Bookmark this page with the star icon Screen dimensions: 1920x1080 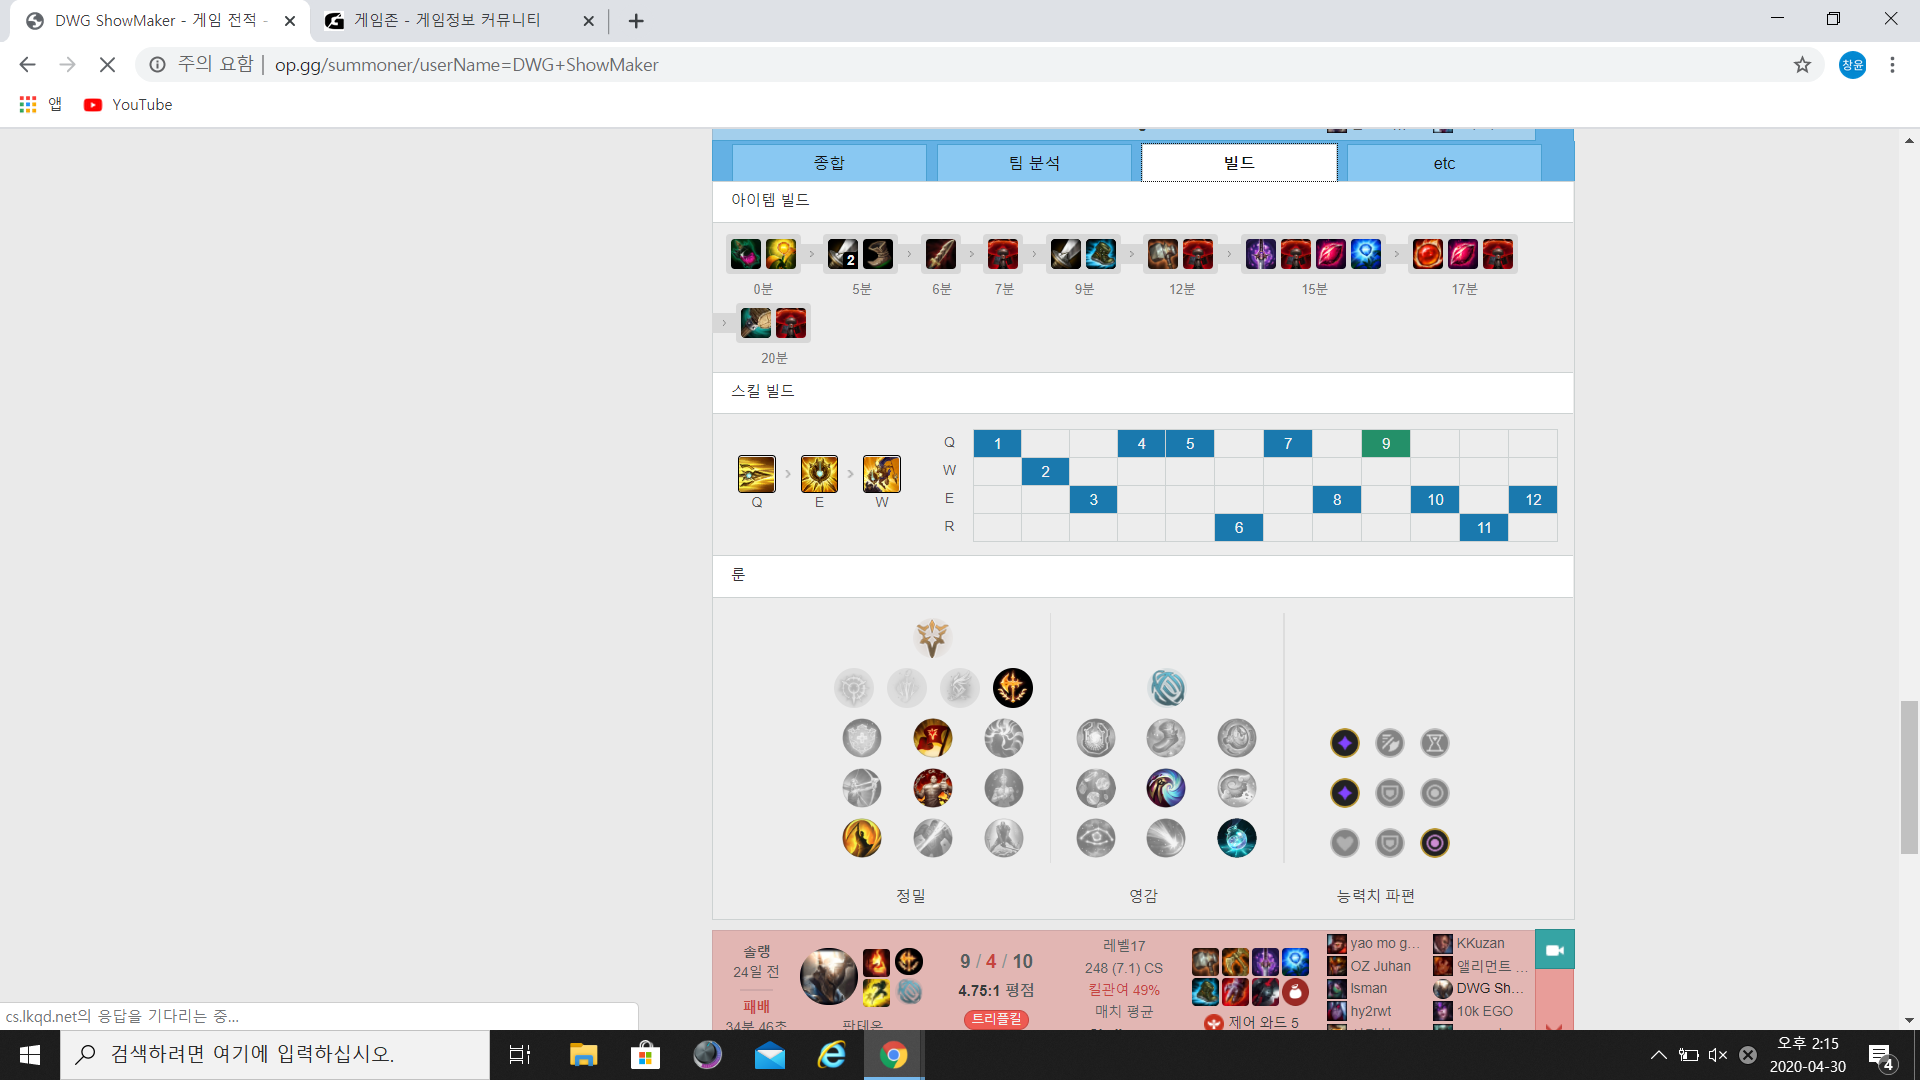(x=1802, y=65)
